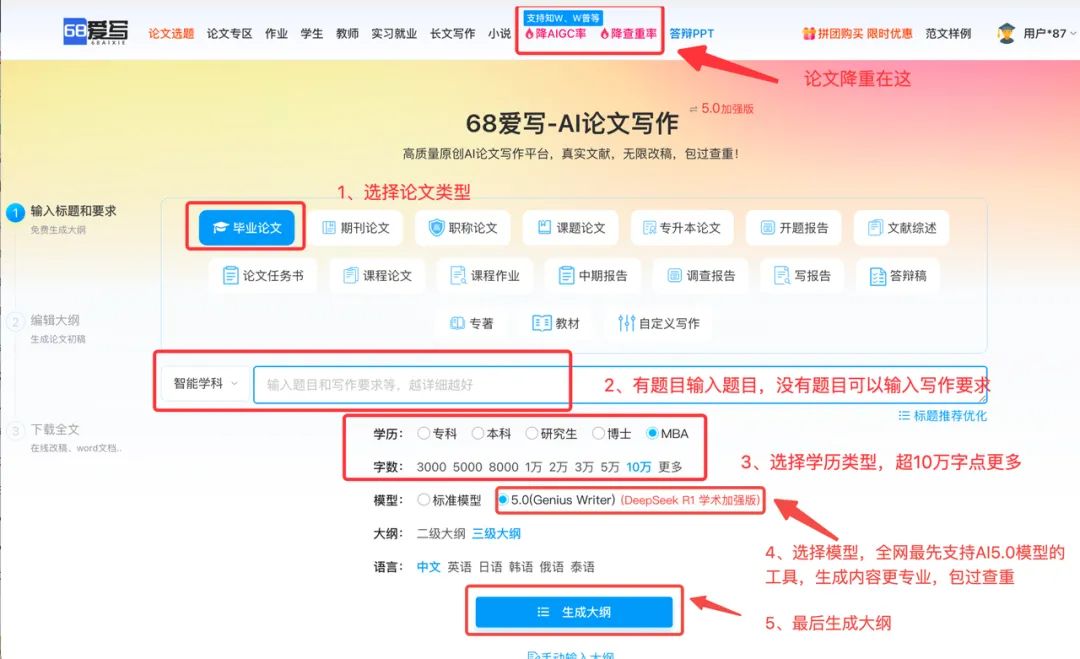The height and width of the screenshot is (659, 1080).
Task: Go to the 答辩PPT nav tab
Action: tap(692, 33)
